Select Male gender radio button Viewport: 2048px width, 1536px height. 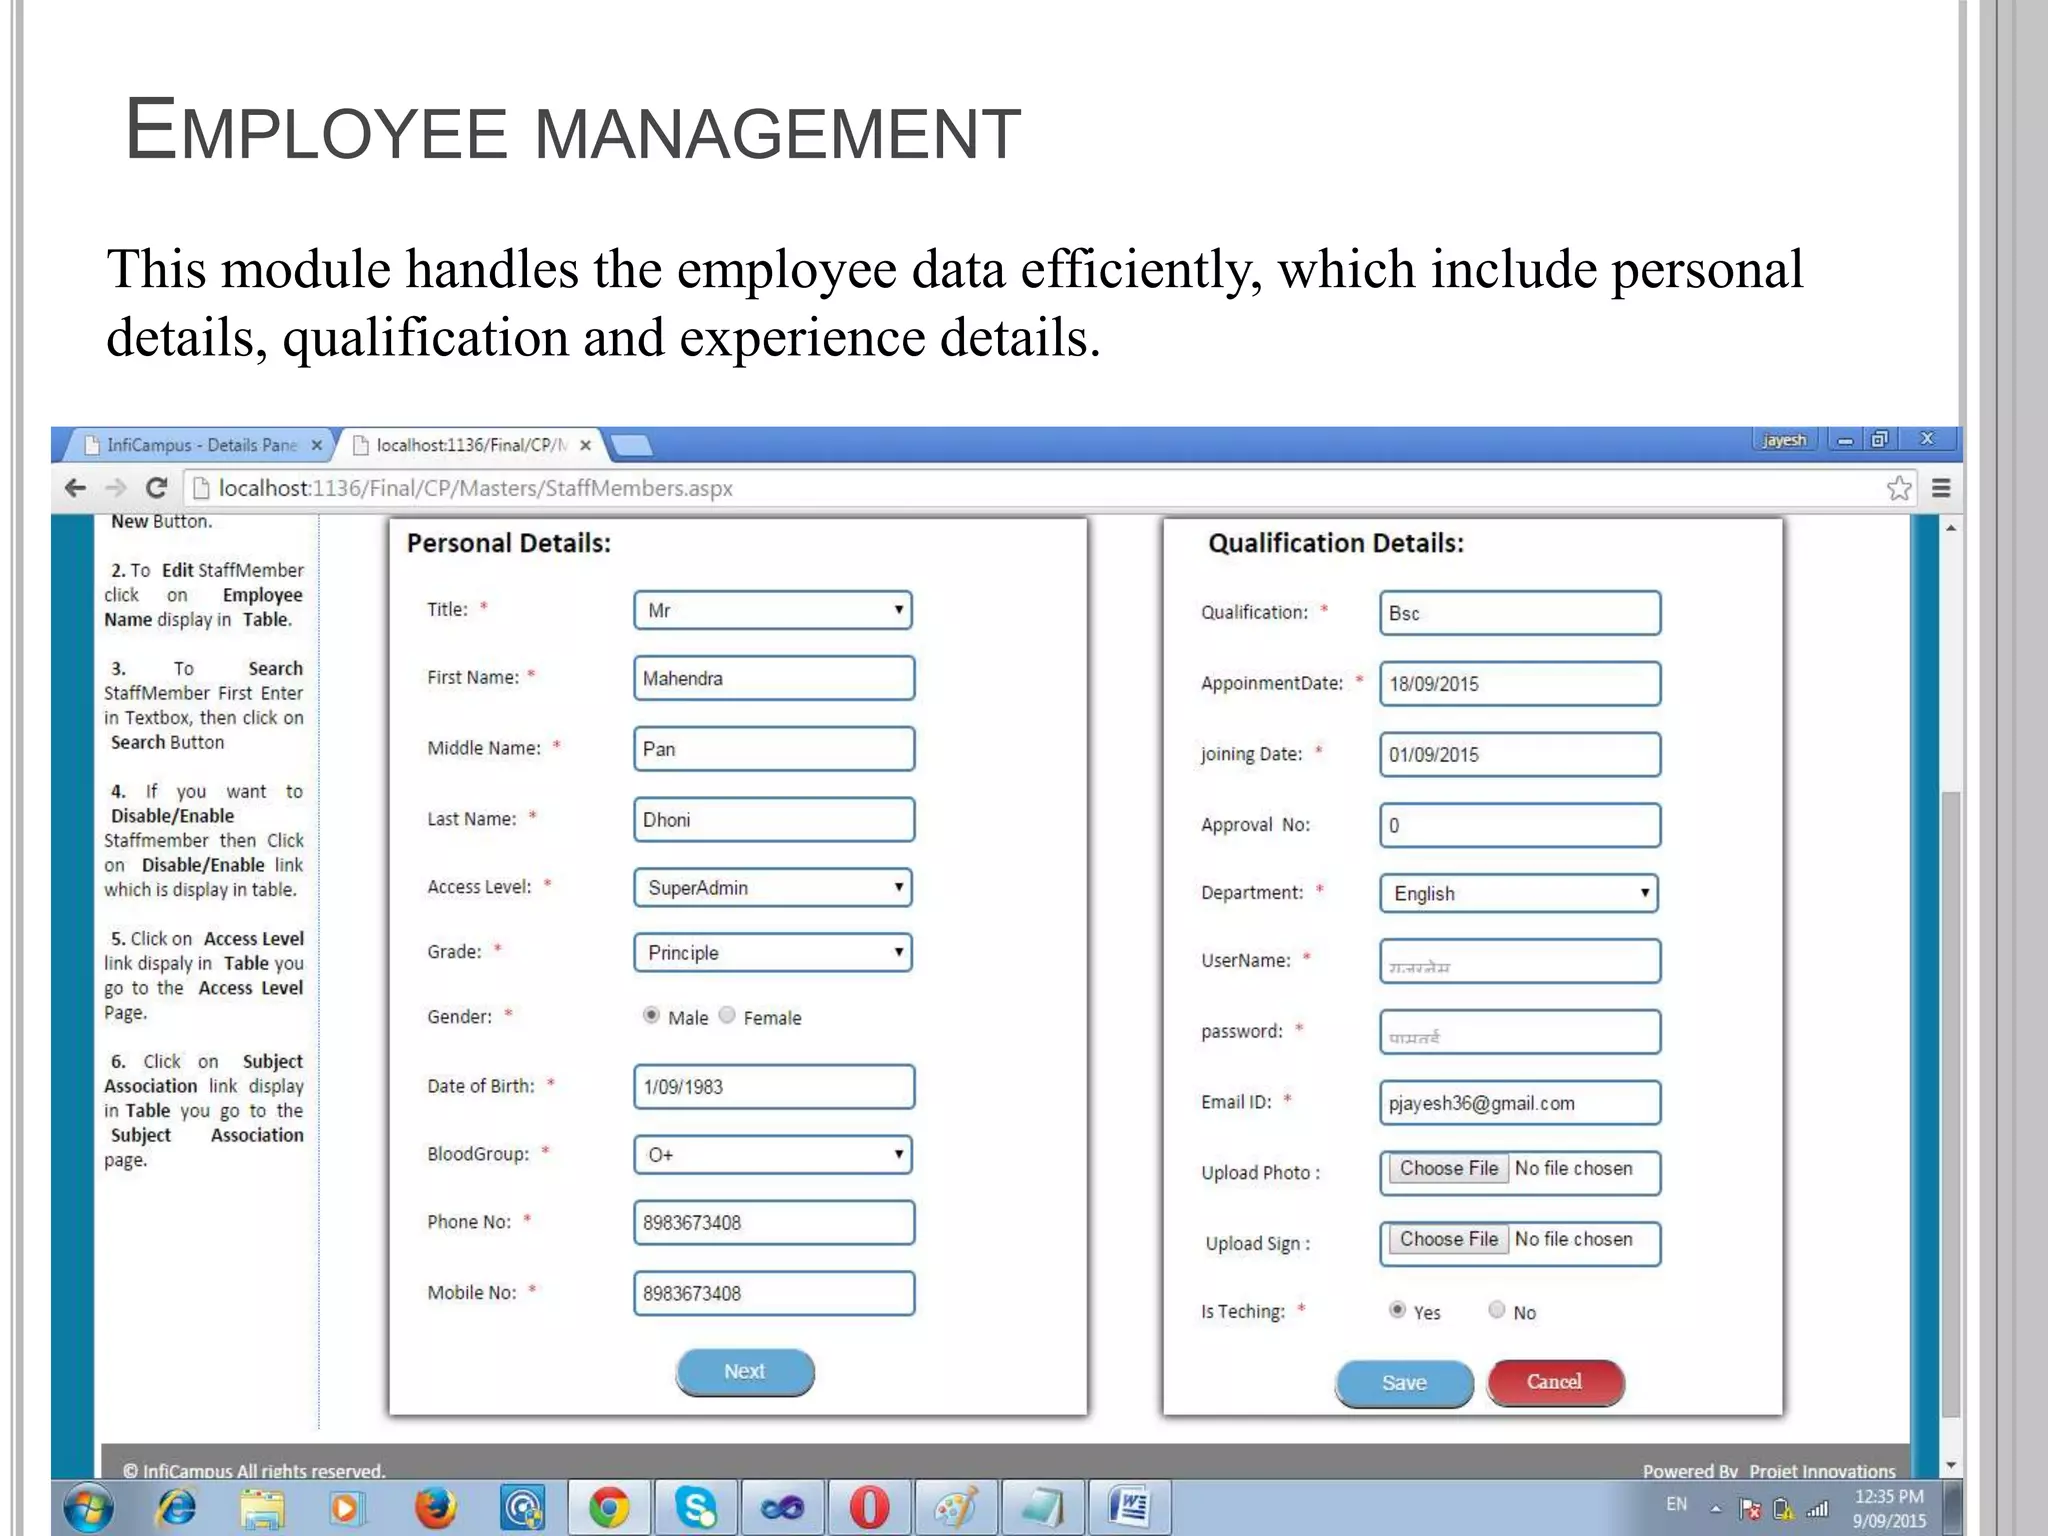651,1015
